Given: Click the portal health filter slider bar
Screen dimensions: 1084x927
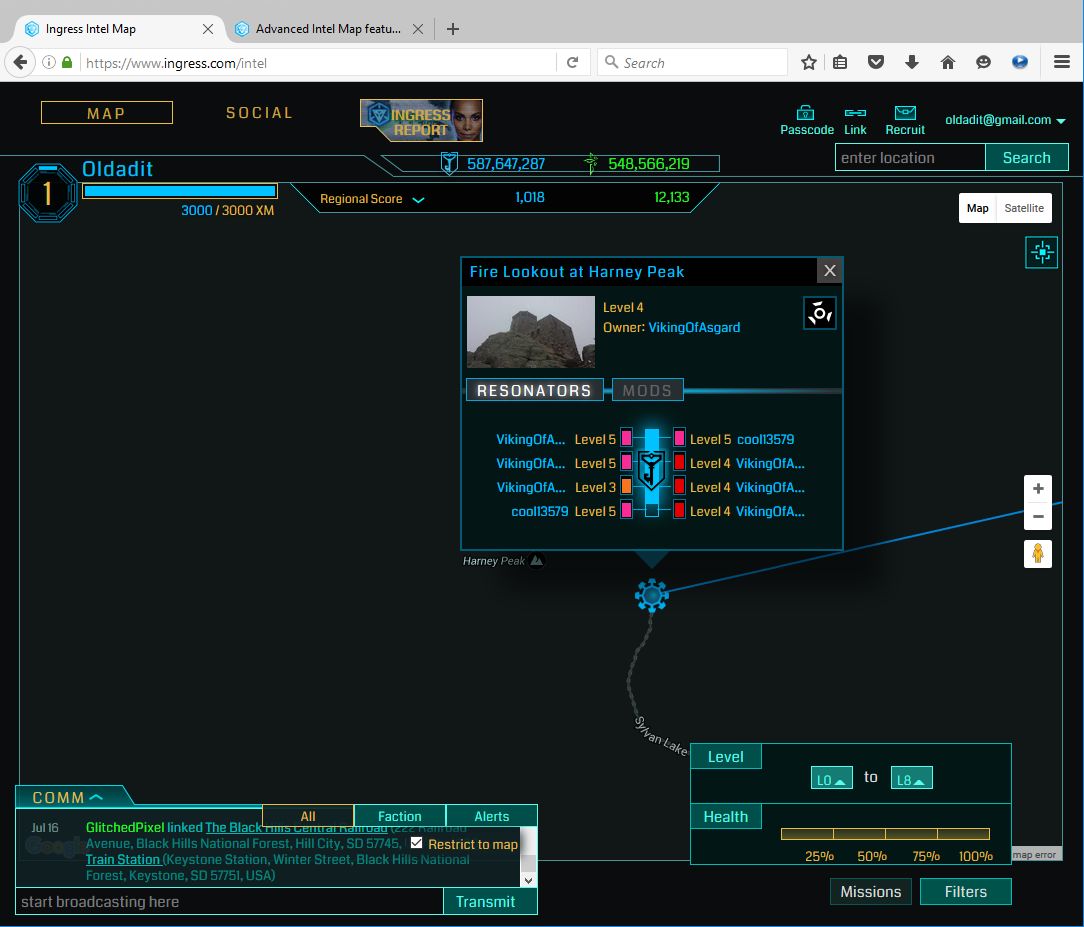Looking at the screenshot, I should point(885,834).
